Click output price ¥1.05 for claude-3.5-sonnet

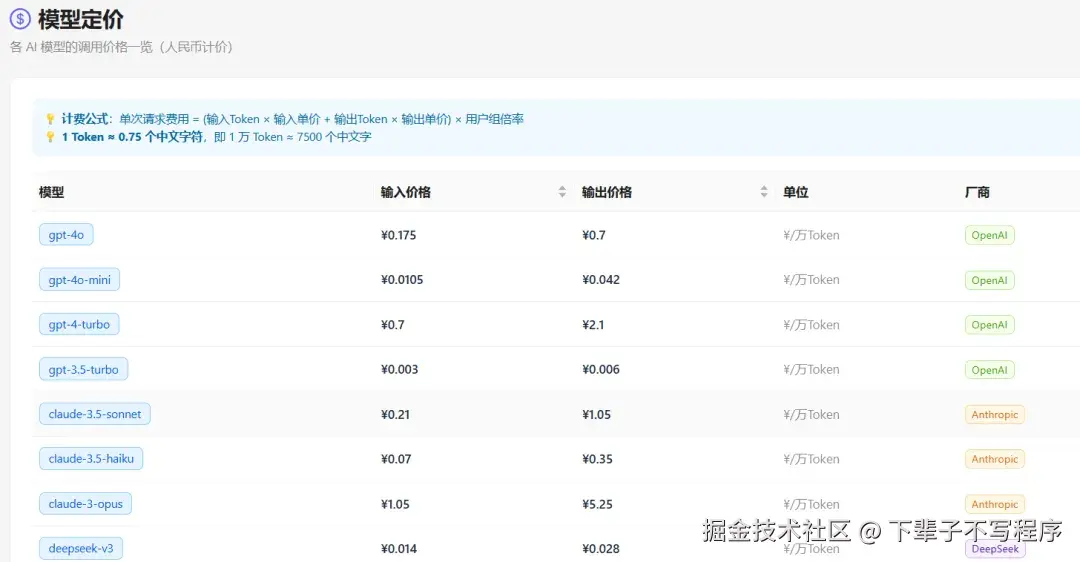click(596, 415)
